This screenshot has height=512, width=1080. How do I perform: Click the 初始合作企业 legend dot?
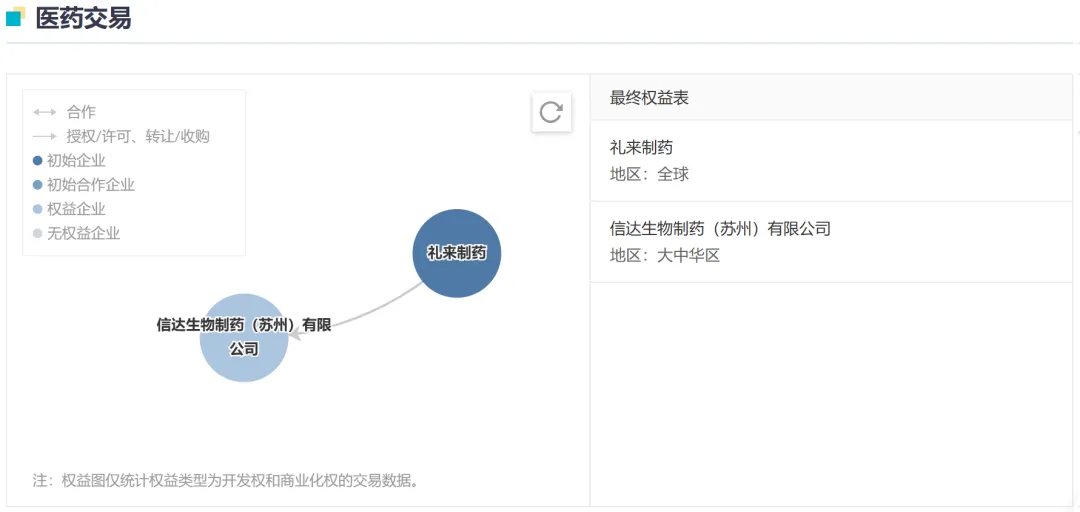click(x=38, y=185)
